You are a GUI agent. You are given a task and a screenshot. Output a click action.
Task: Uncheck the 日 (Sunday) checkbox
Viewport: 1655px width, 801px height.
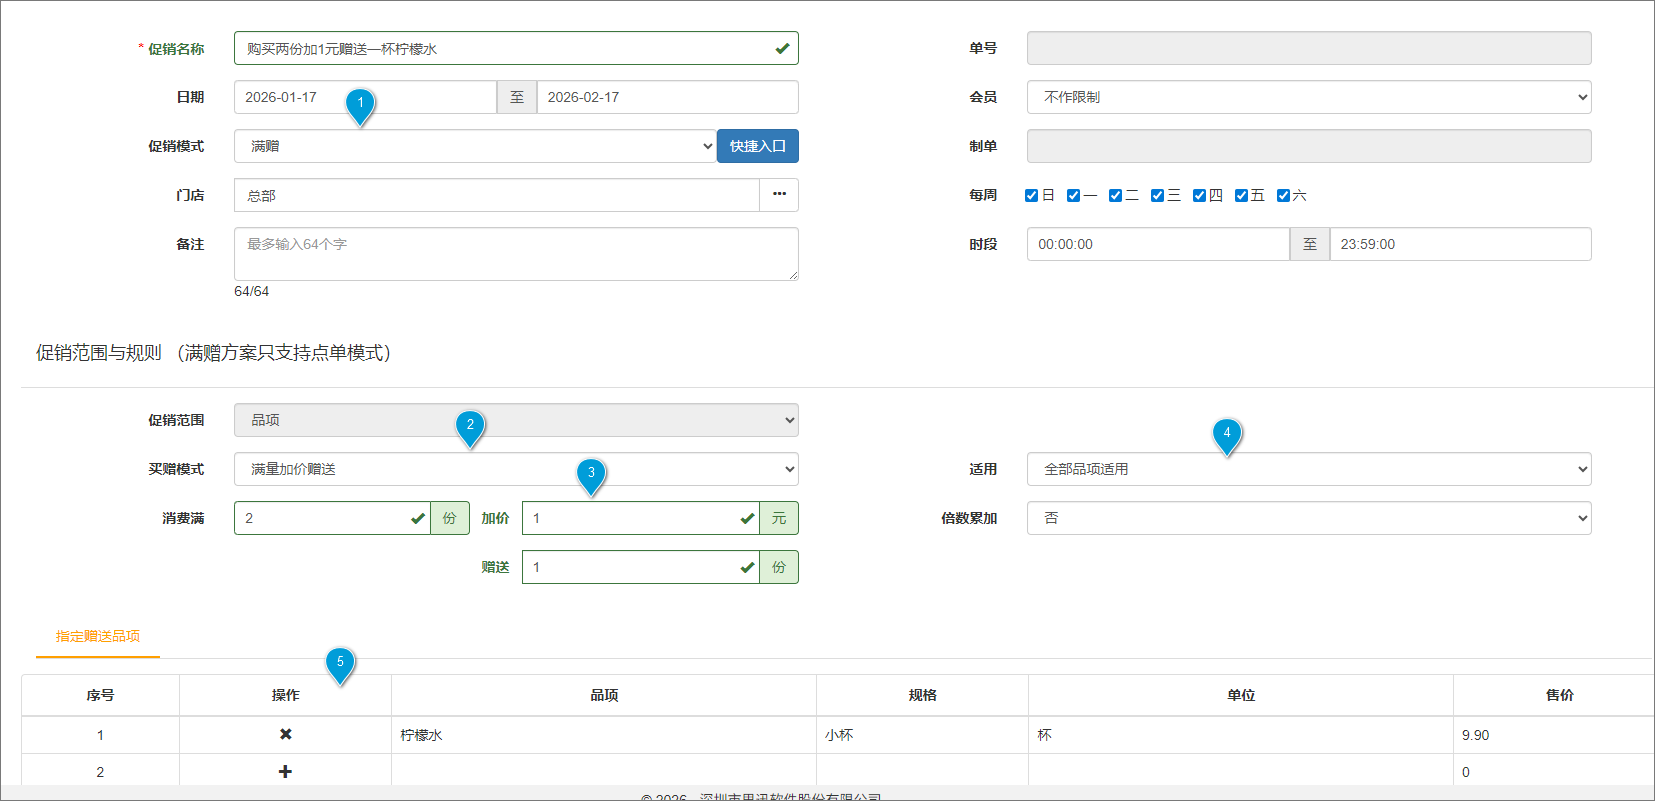point(1032,196)
